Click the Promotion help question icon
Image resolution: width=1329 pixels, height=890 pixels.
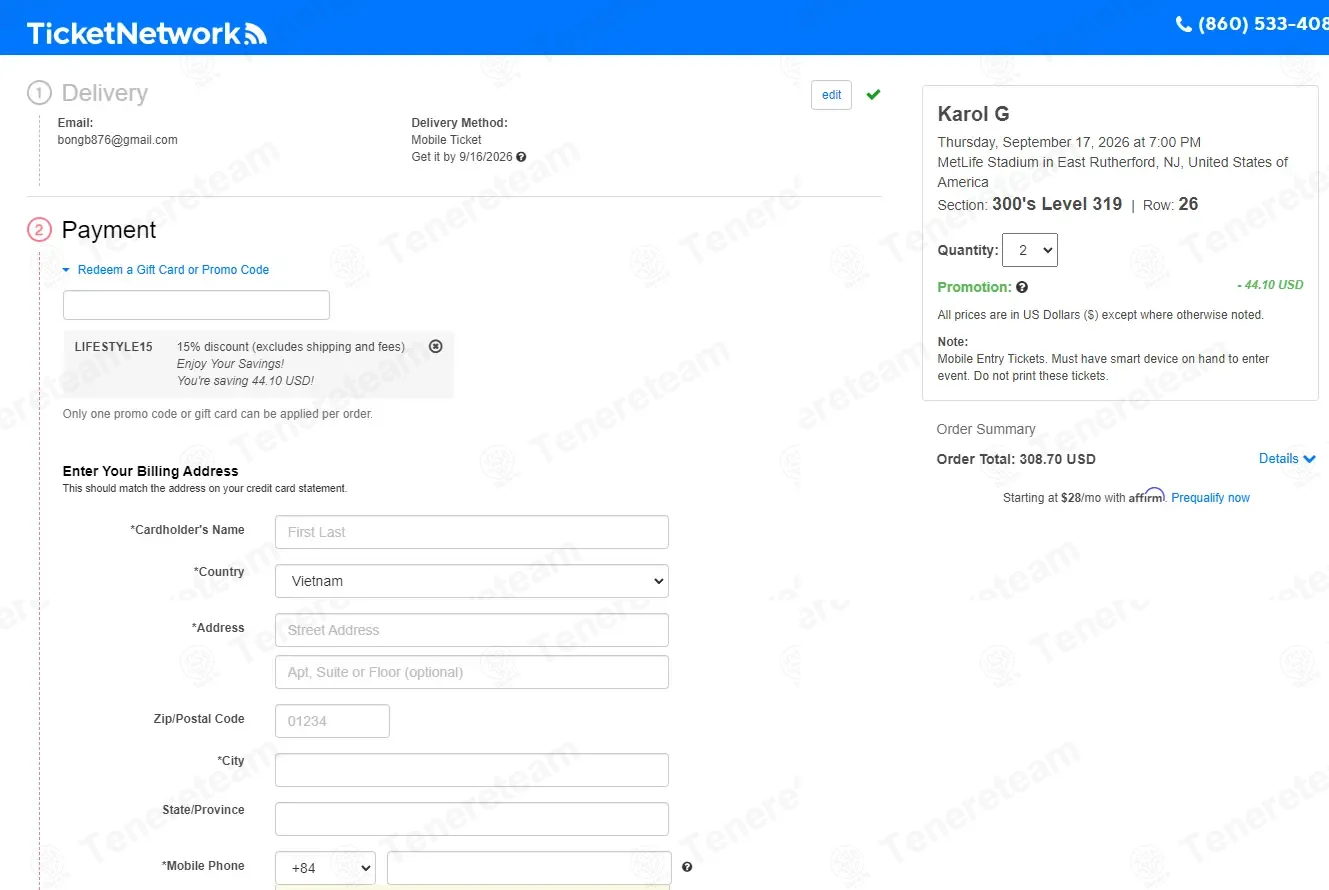(1022, 287)
